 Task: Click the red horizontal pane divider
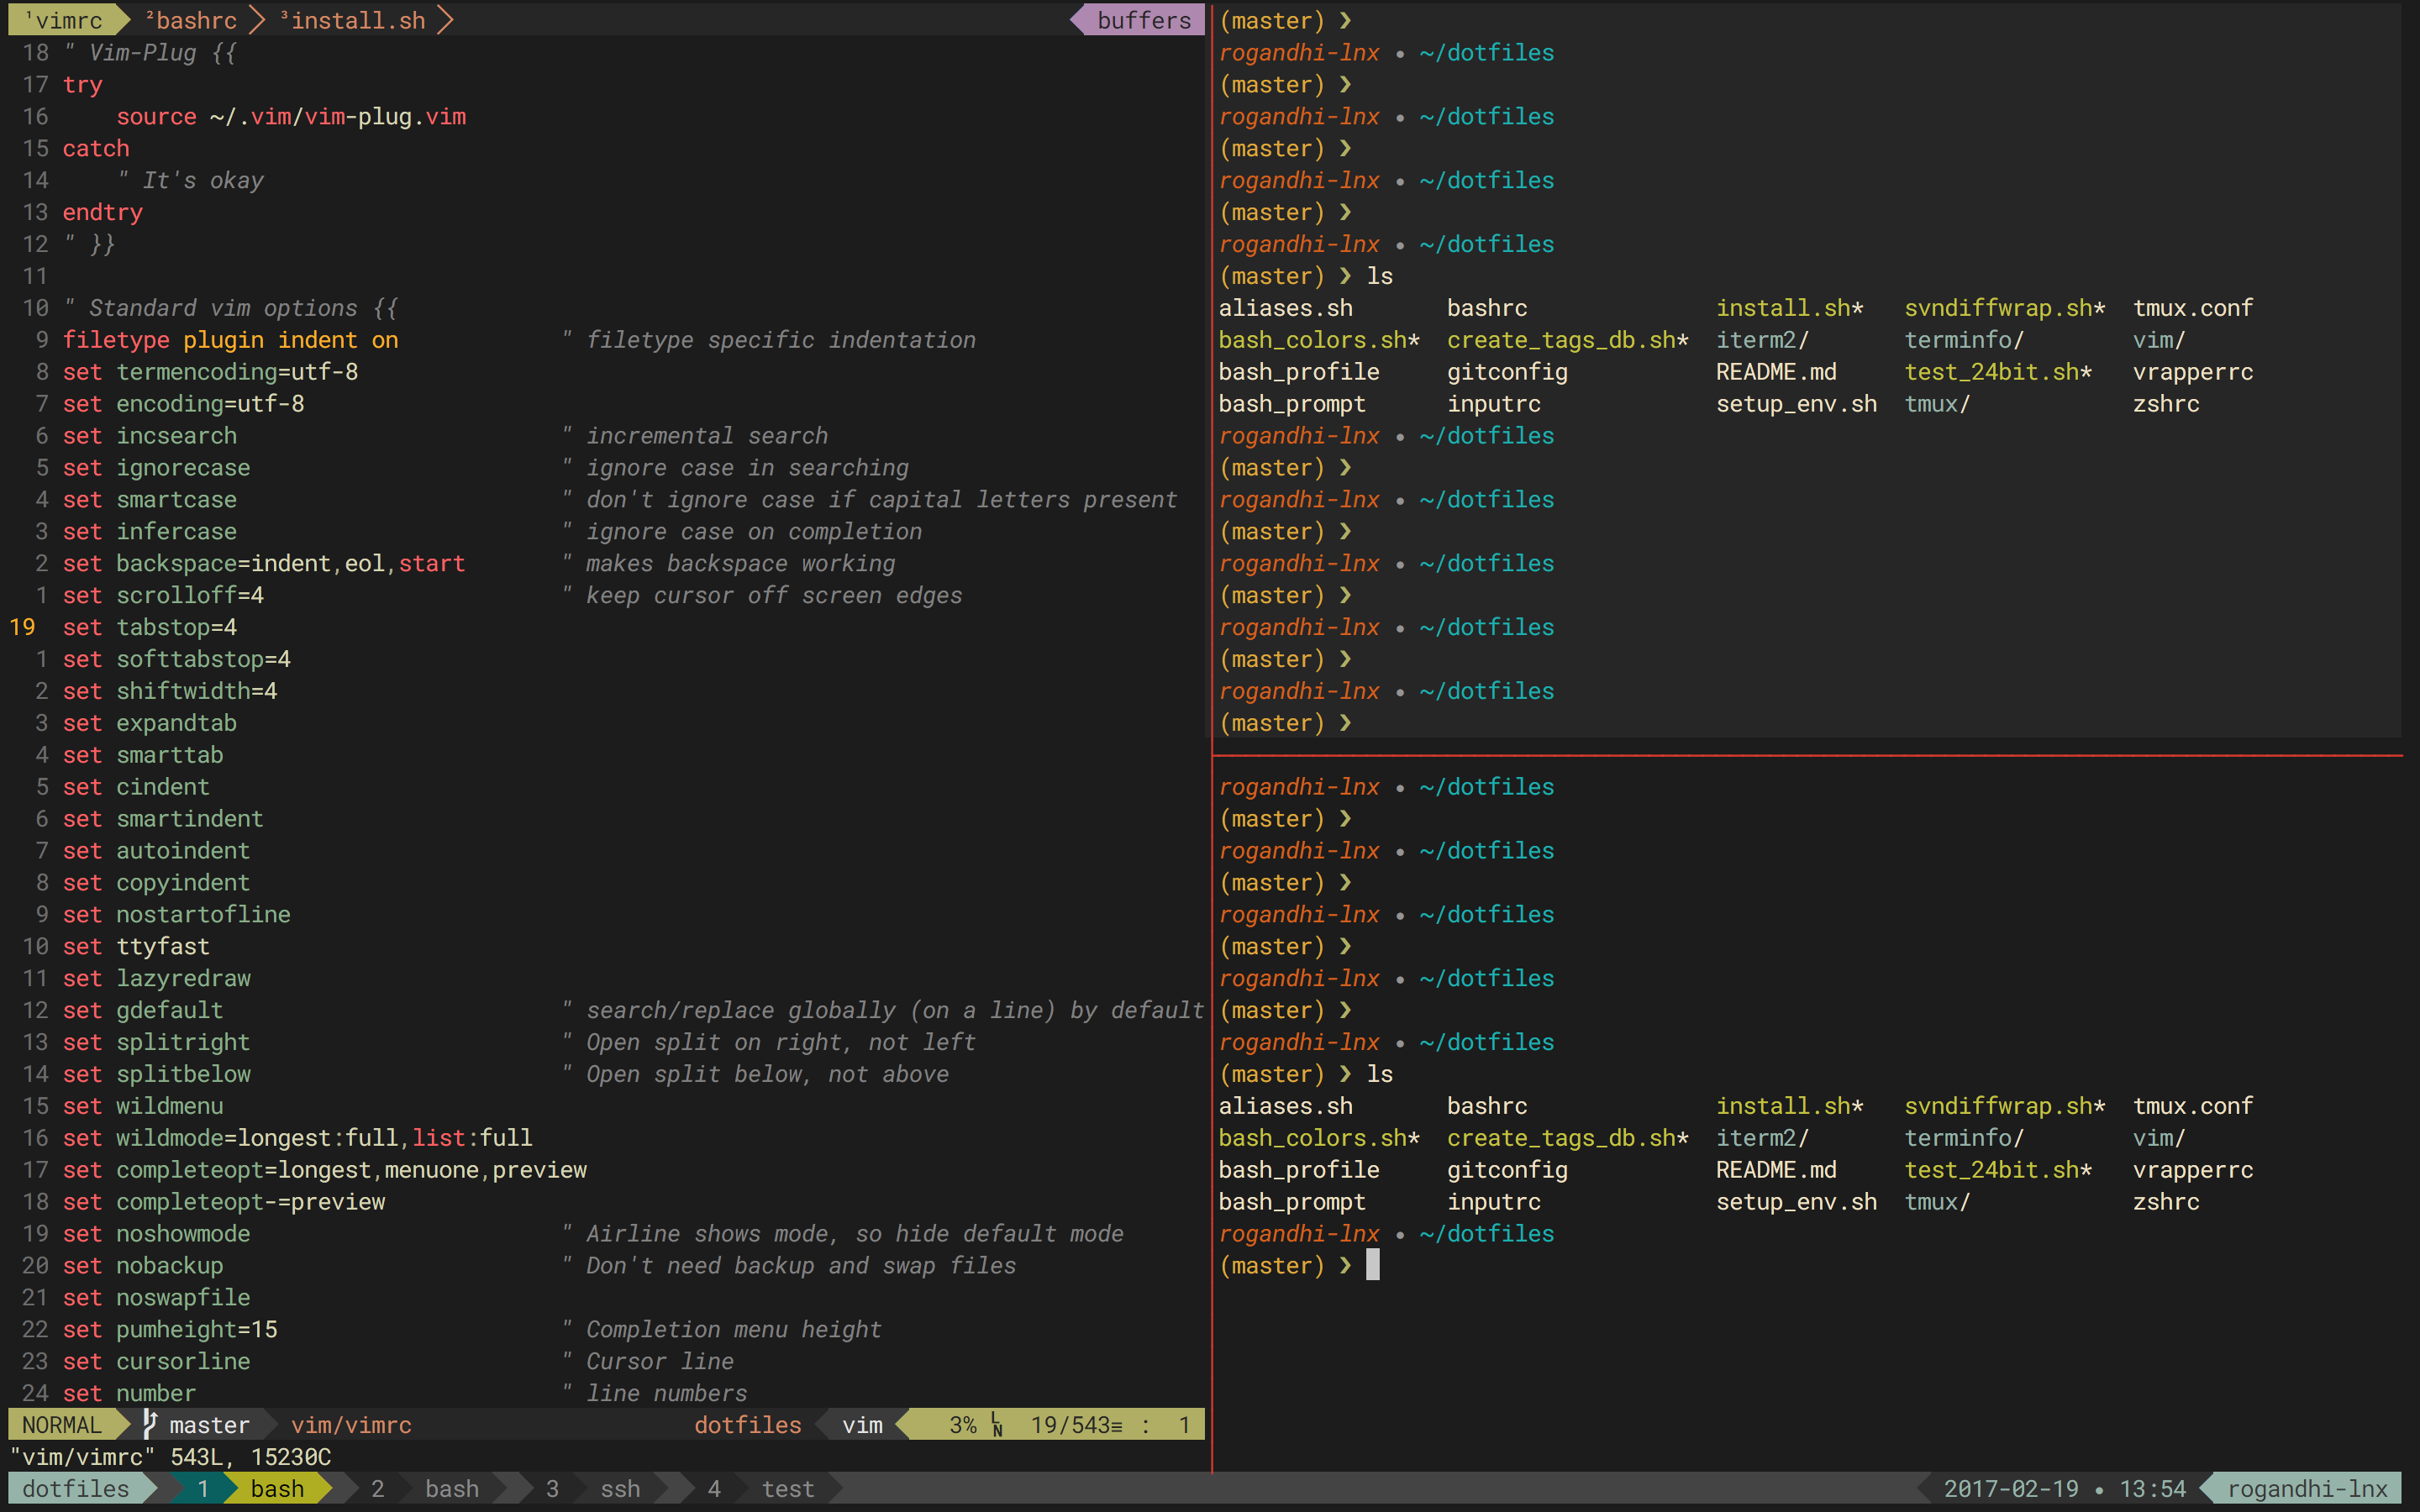point(1806,756)
